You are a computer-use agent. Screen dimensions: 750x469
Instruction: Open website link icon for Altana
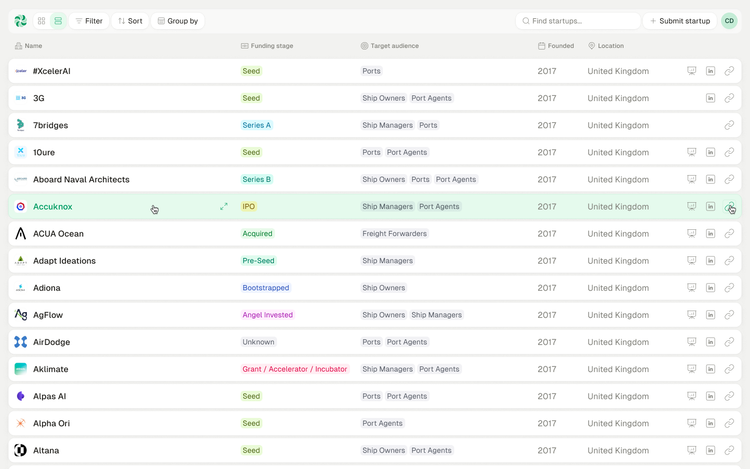tap(729, 450)
